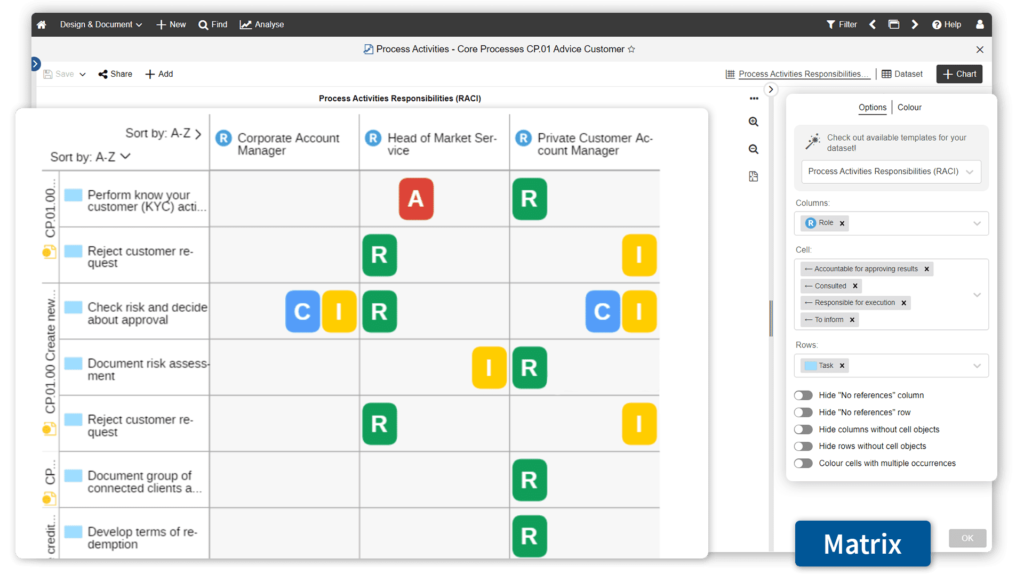Image resolution: width=1024 pixels, height=575 pixels.
Task: Click the export file icon below zoom
Action: 753,177
